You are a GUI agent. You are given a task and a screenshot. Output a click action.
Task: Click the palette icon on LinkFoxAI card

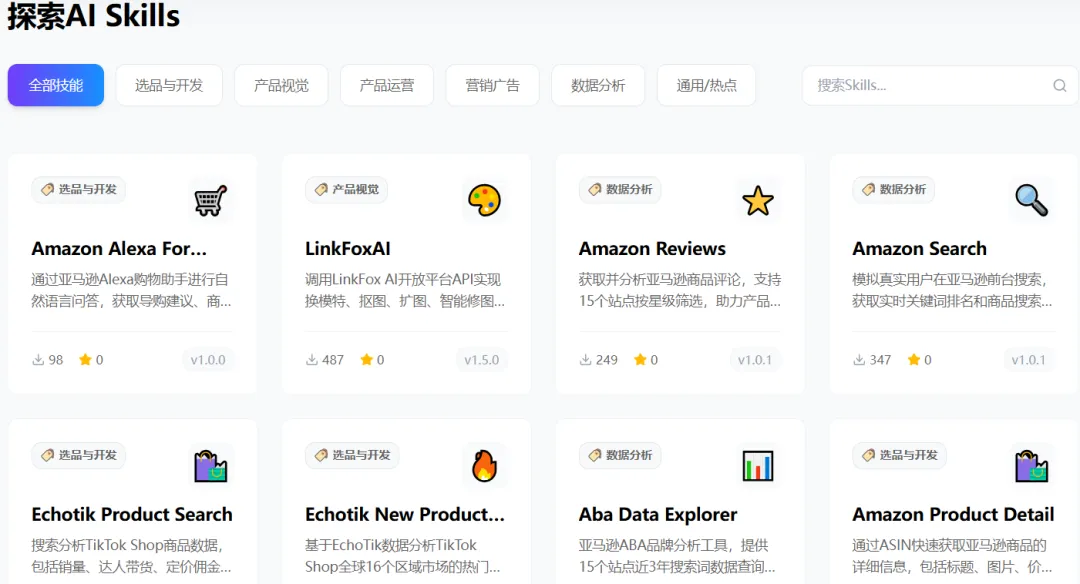pos(484,200)
